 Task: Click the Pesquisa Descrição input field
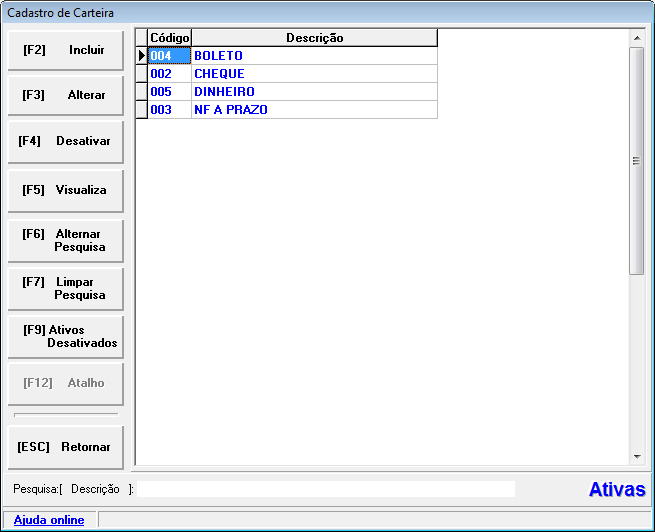(x=327, y=489)
